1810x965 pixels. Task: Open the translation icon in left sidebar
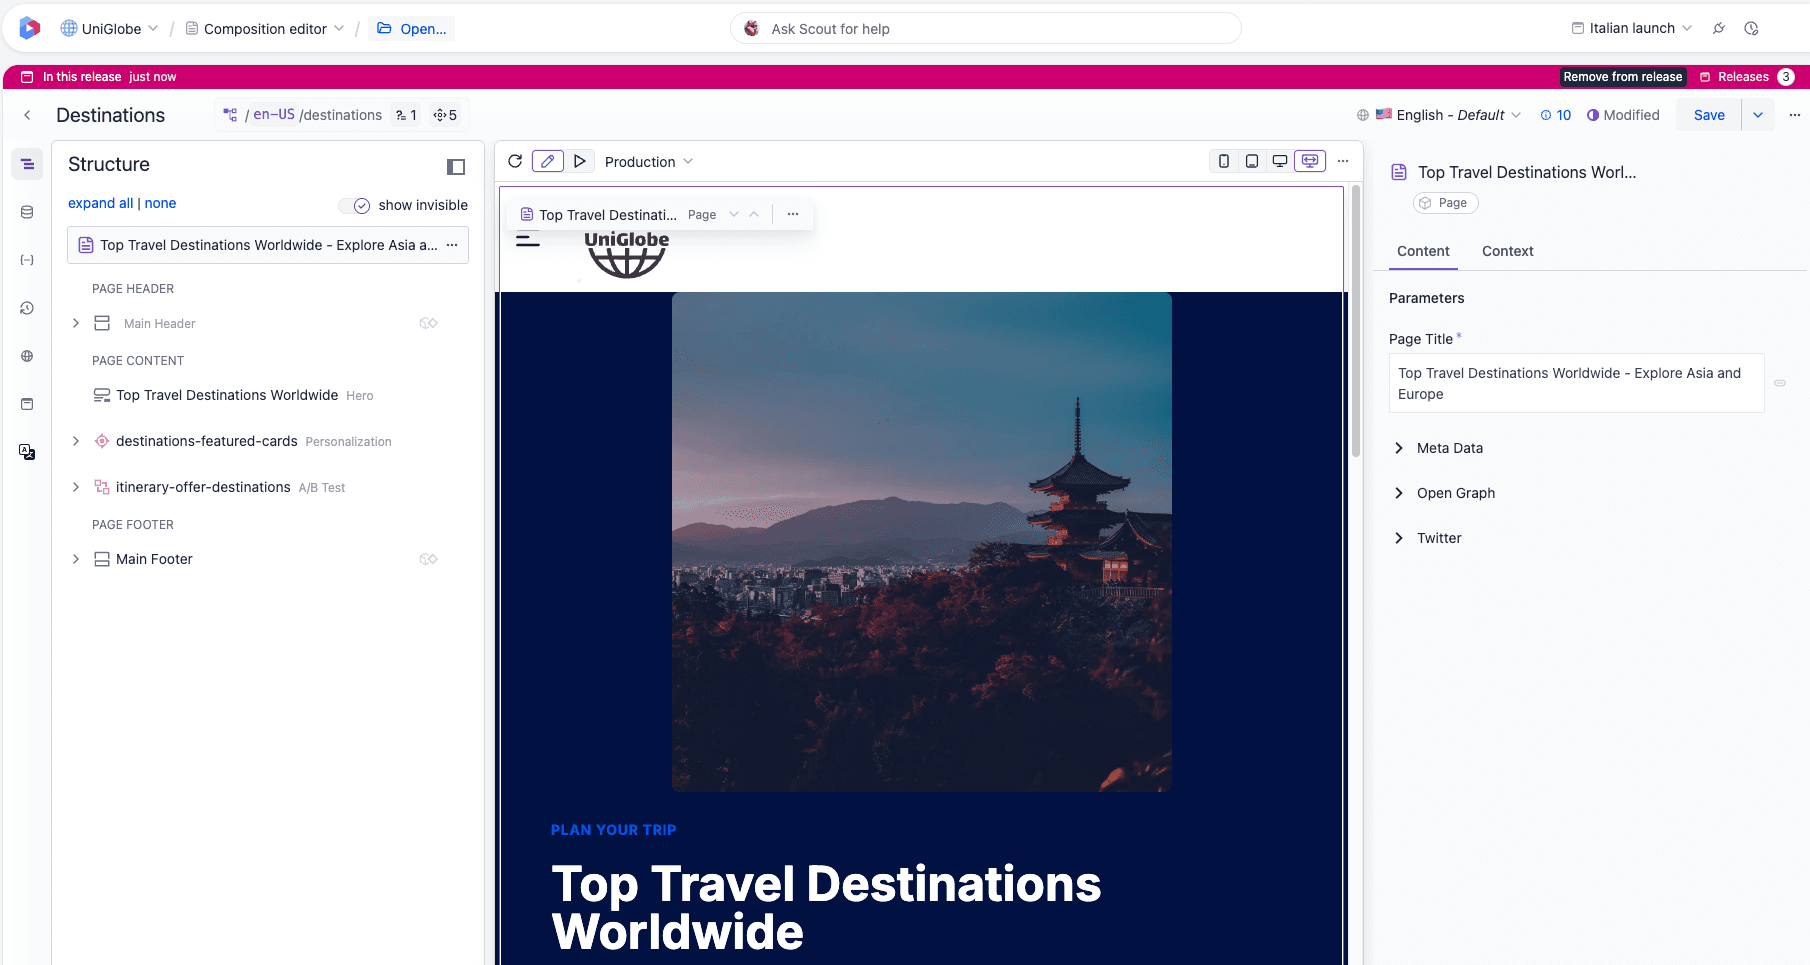(x=27, y=452)
